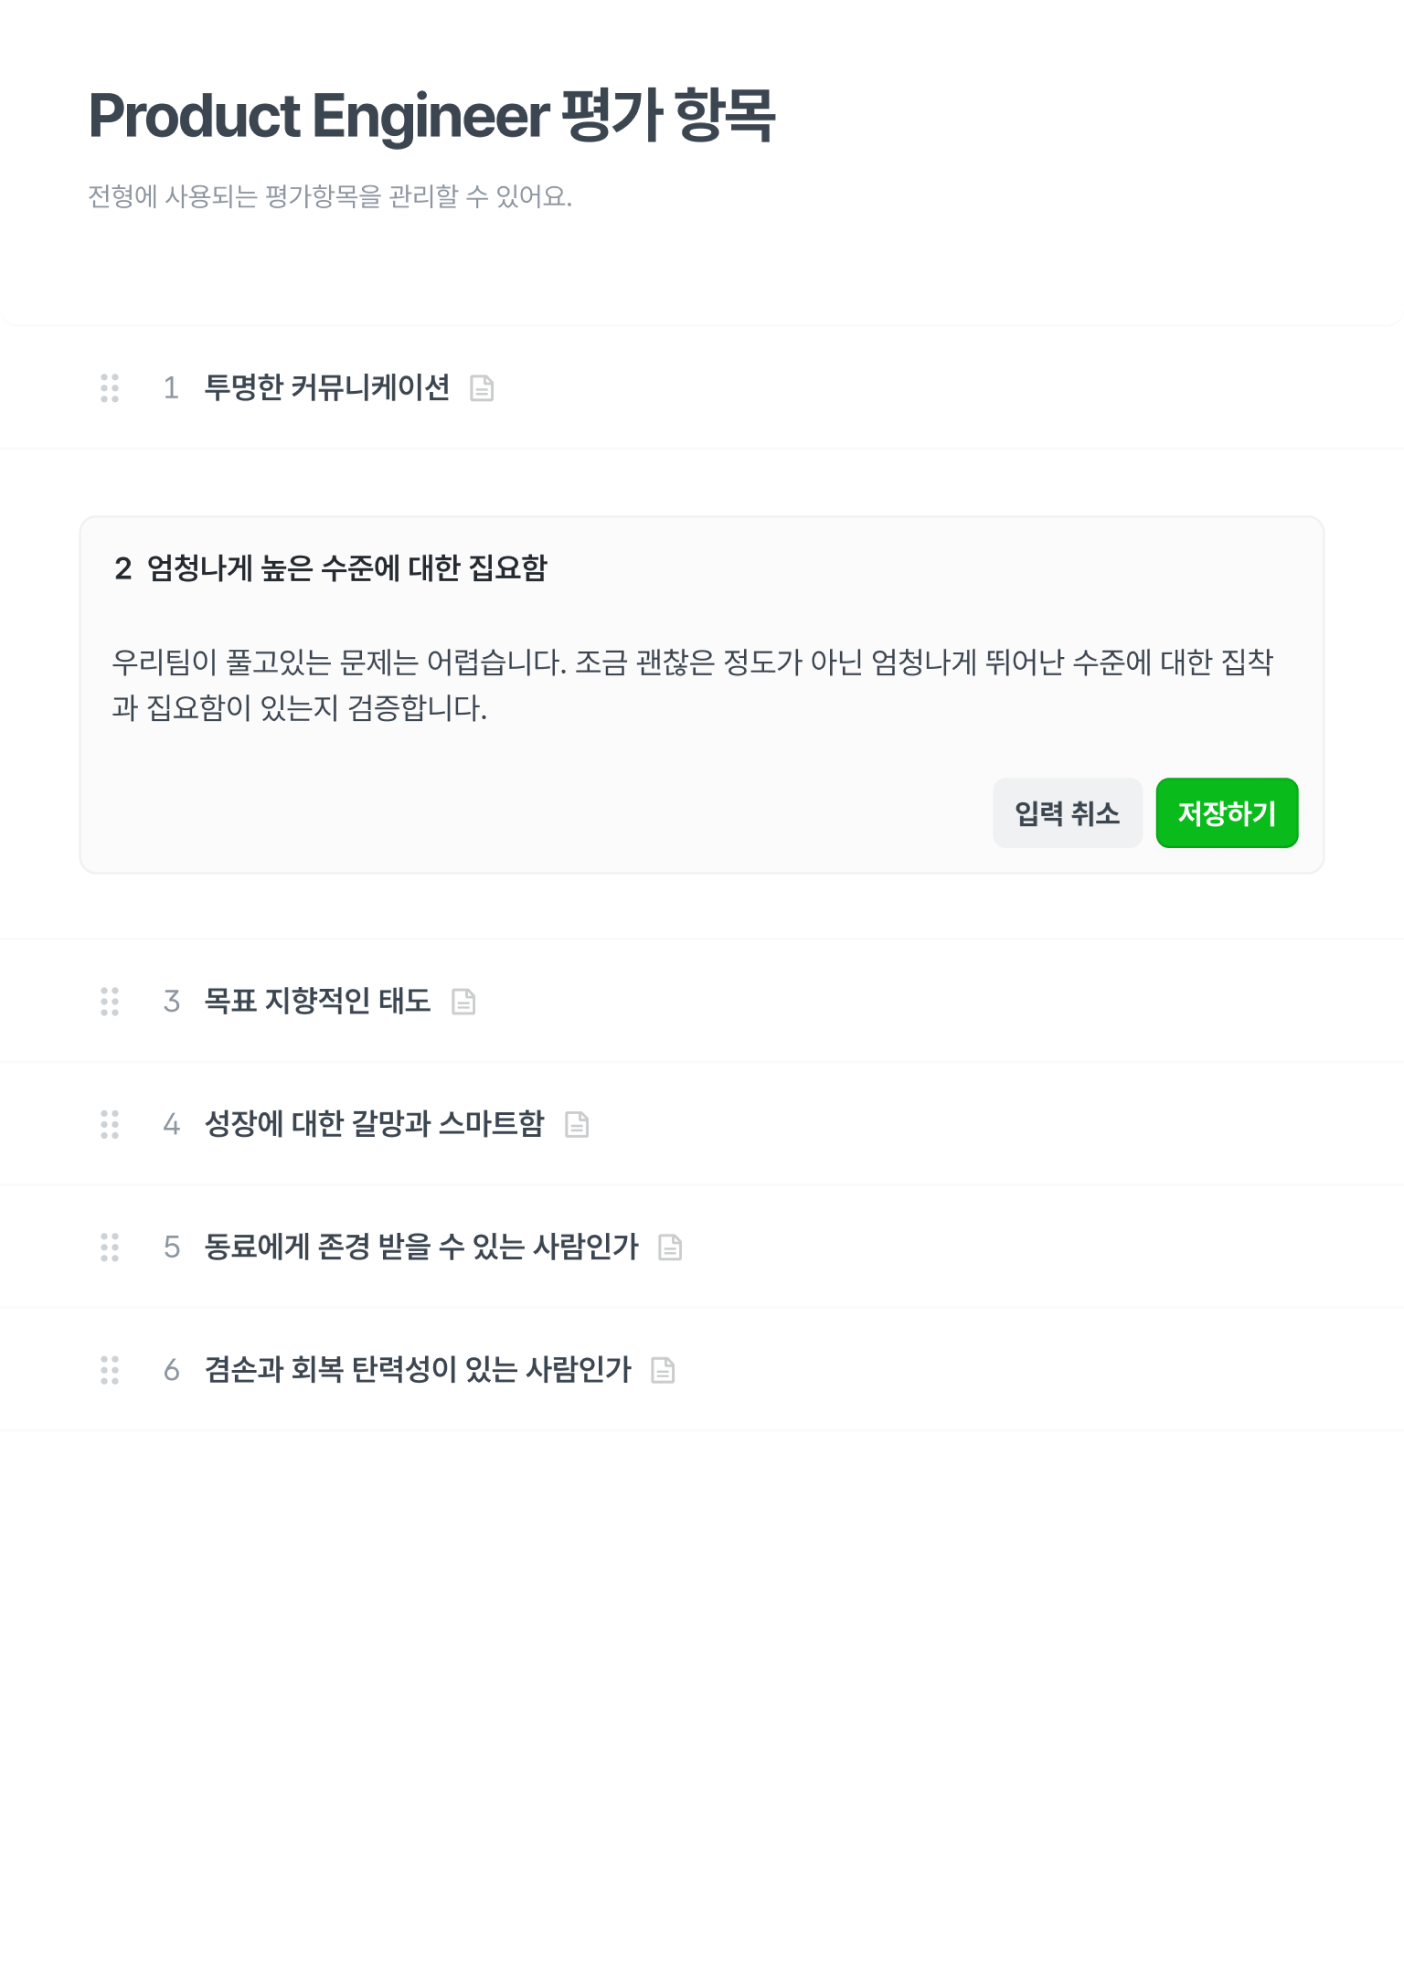Click the Product Engineer 평가 항목 heading

click(432, 116)
